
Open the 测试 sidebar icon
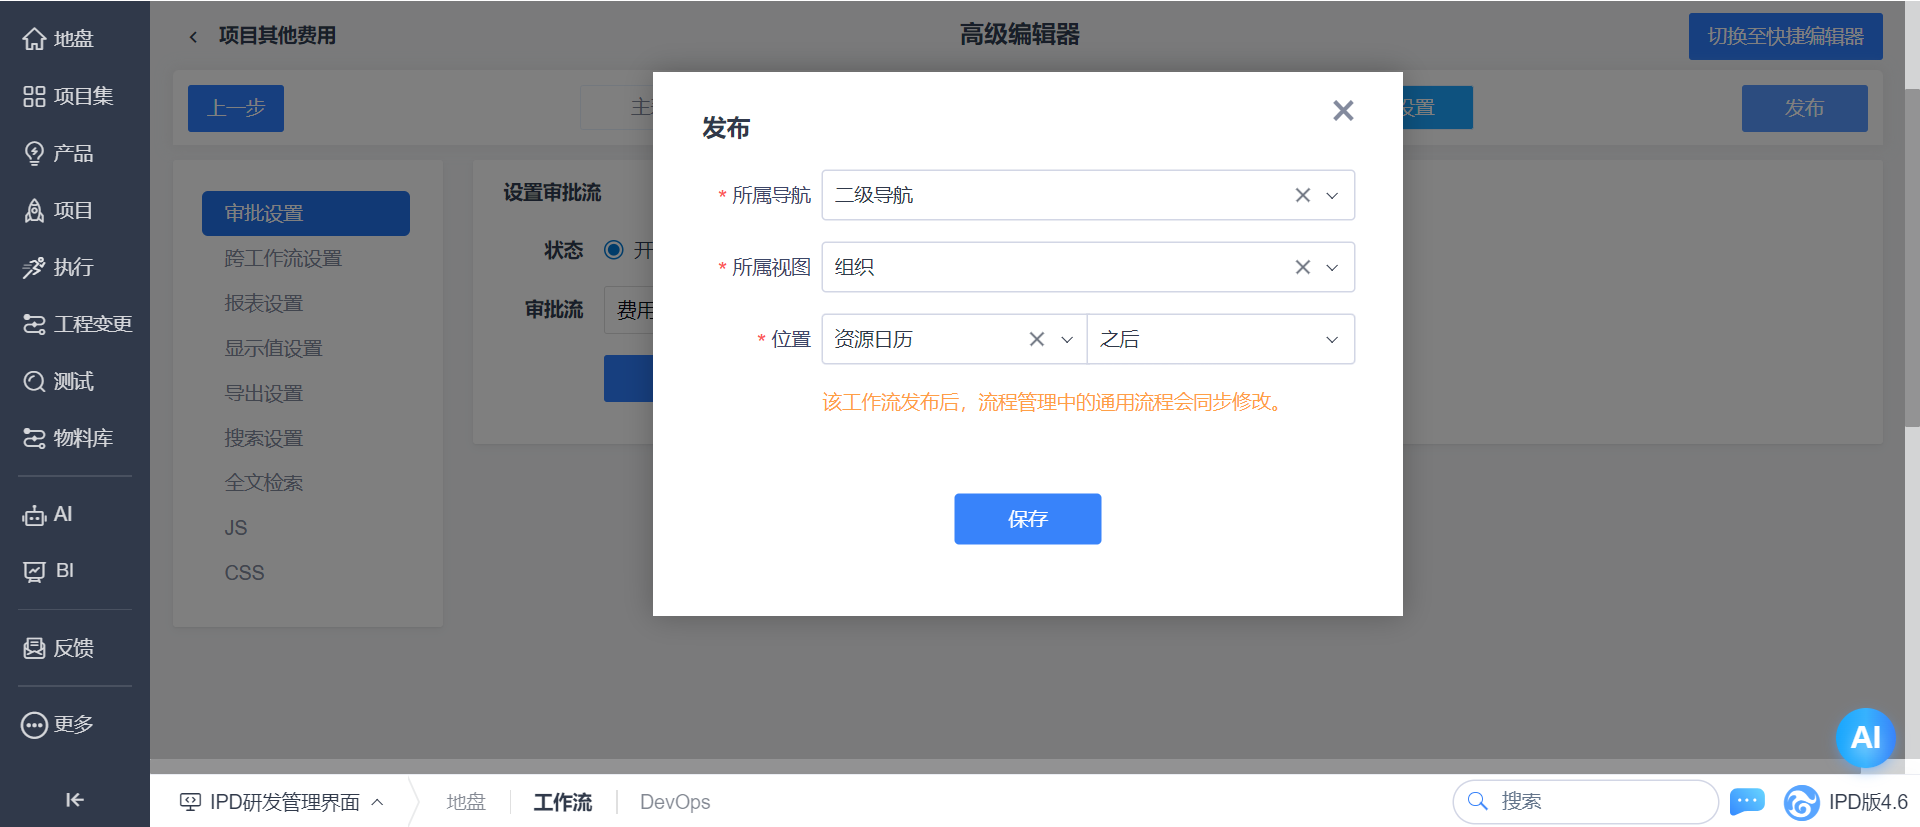(35, 381)
